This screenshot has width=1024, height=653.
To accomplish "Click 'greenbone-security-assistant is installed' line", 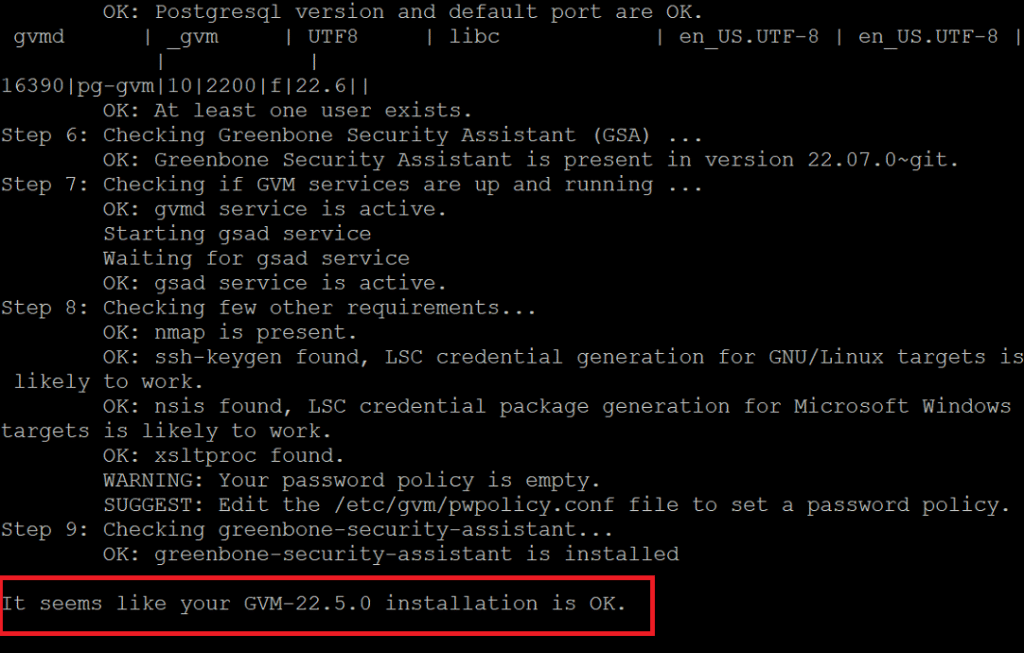I will point(391,554).
